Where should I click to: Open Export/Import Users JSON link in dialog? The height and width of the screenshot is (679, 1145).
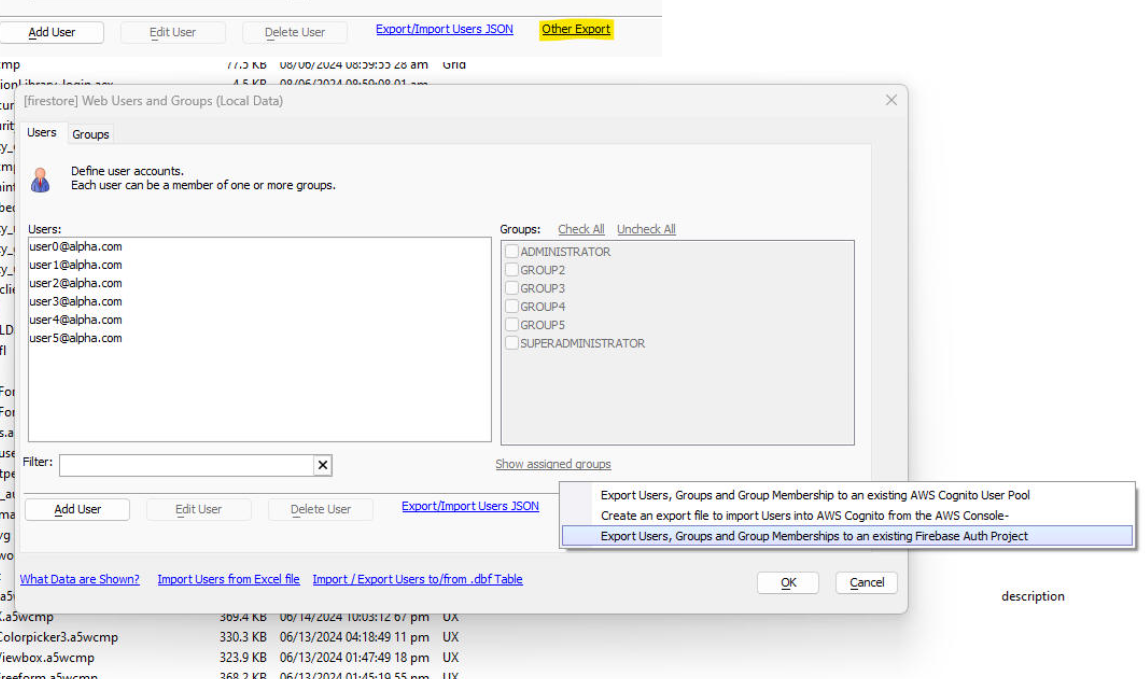(470, 506)
